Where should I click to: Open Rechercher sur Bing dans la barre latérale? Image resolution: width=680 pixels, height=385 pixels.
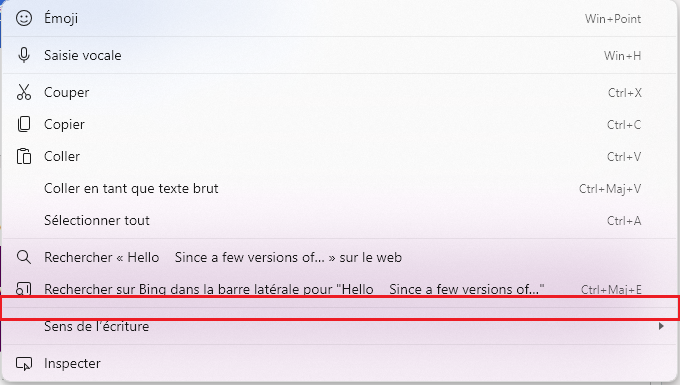(340, 288)
